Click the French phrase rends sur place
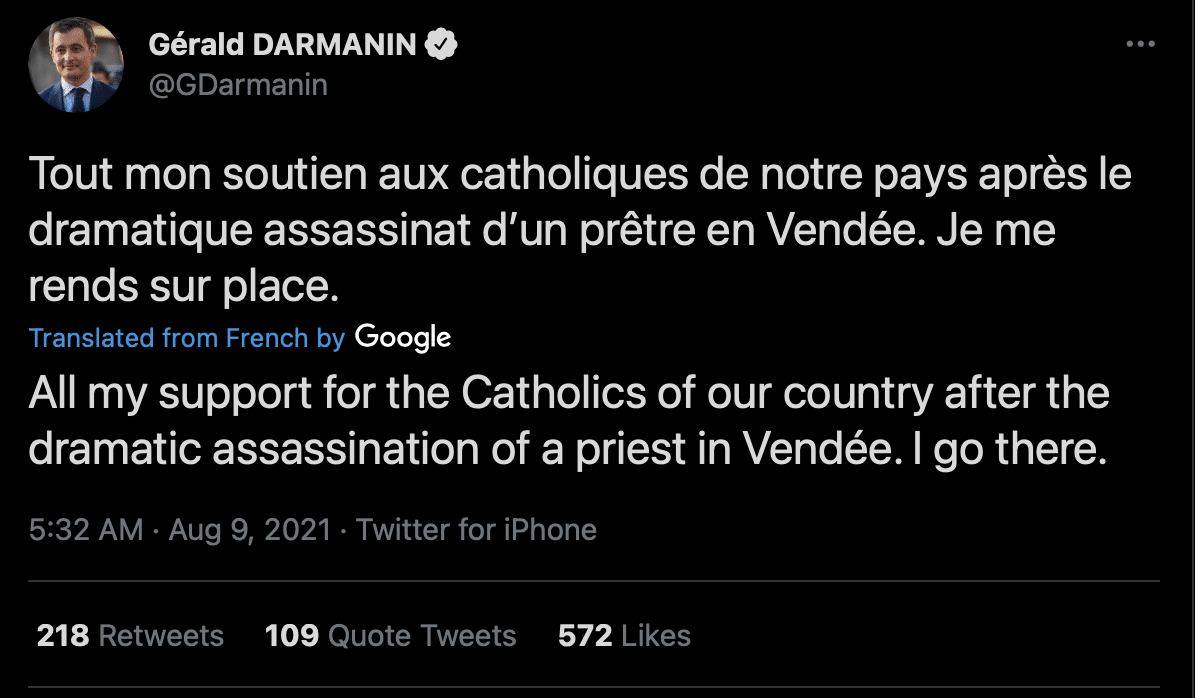The width and height of the screenshot is (1195, 698). (x=178, y=287)
